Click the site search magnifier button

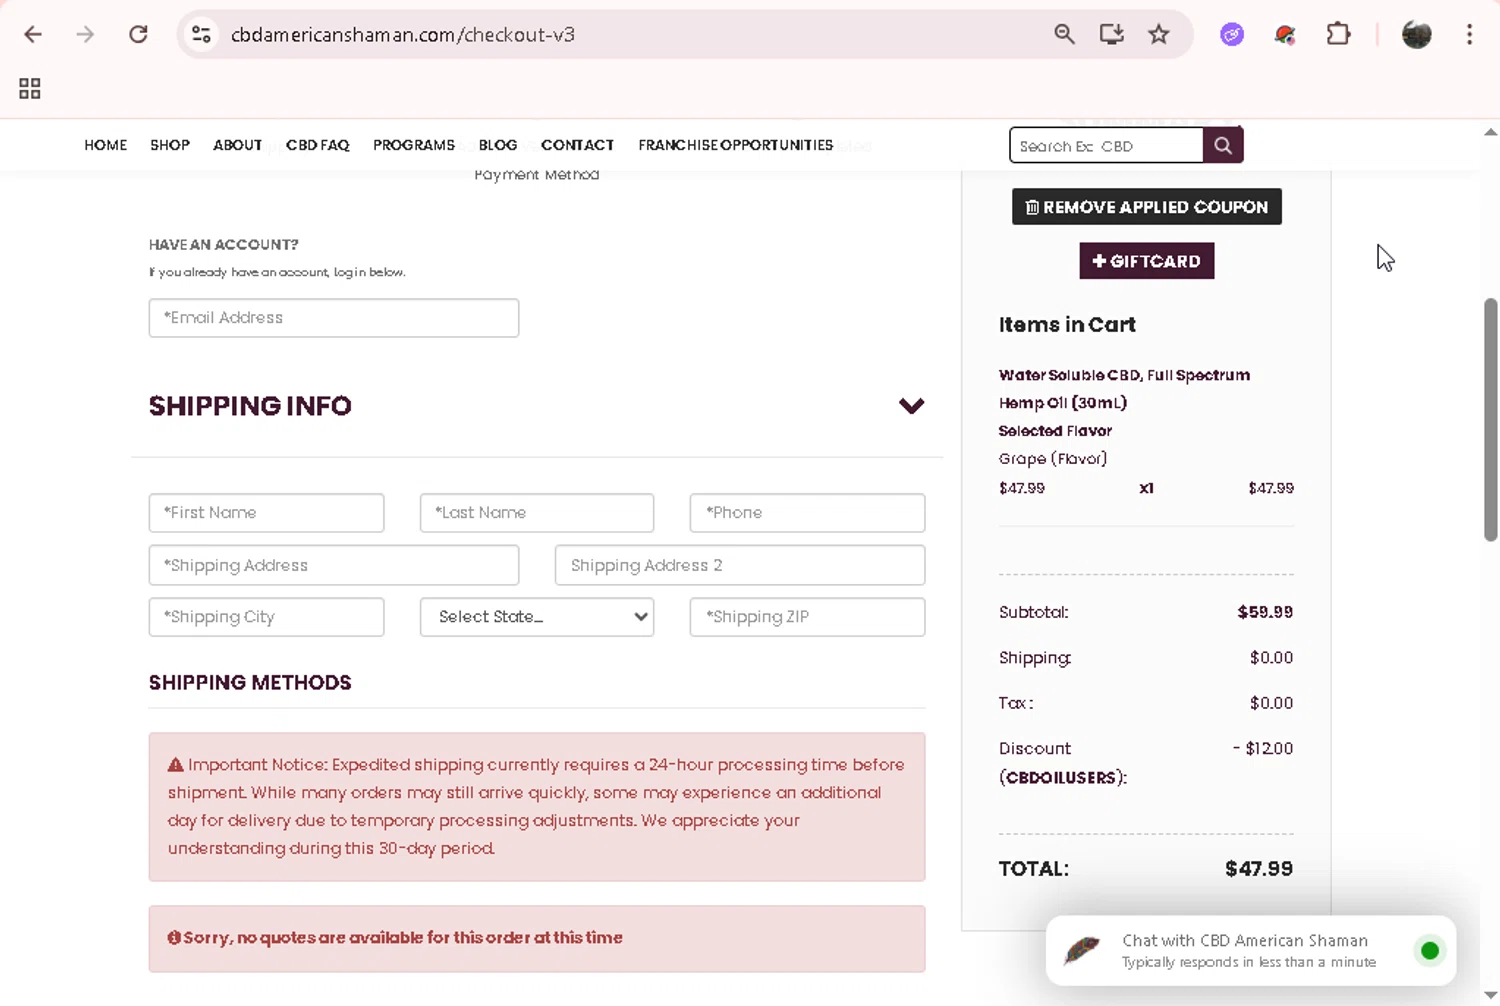click(x=1223, y=145)
